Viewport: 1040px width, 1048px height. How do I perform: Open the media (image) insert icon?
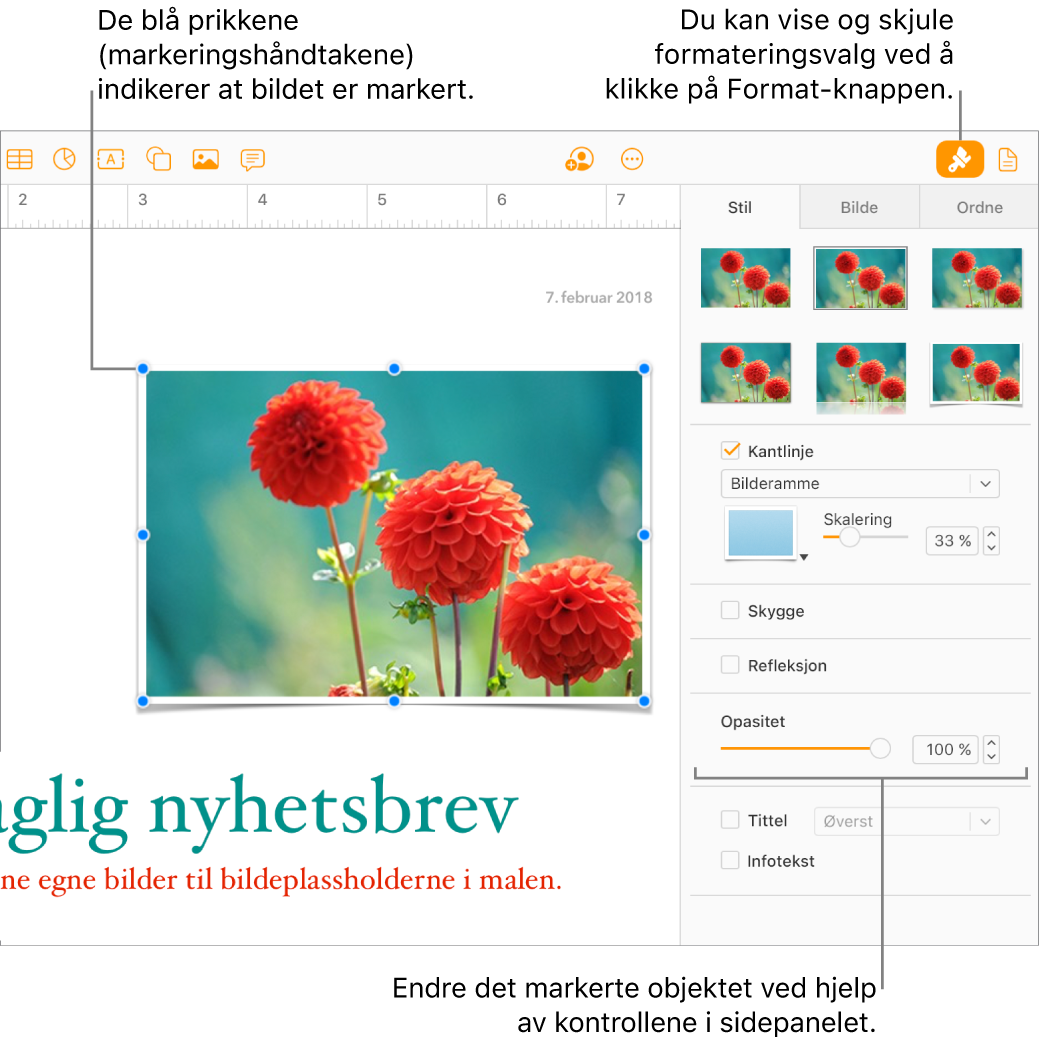tap(206, 159)
